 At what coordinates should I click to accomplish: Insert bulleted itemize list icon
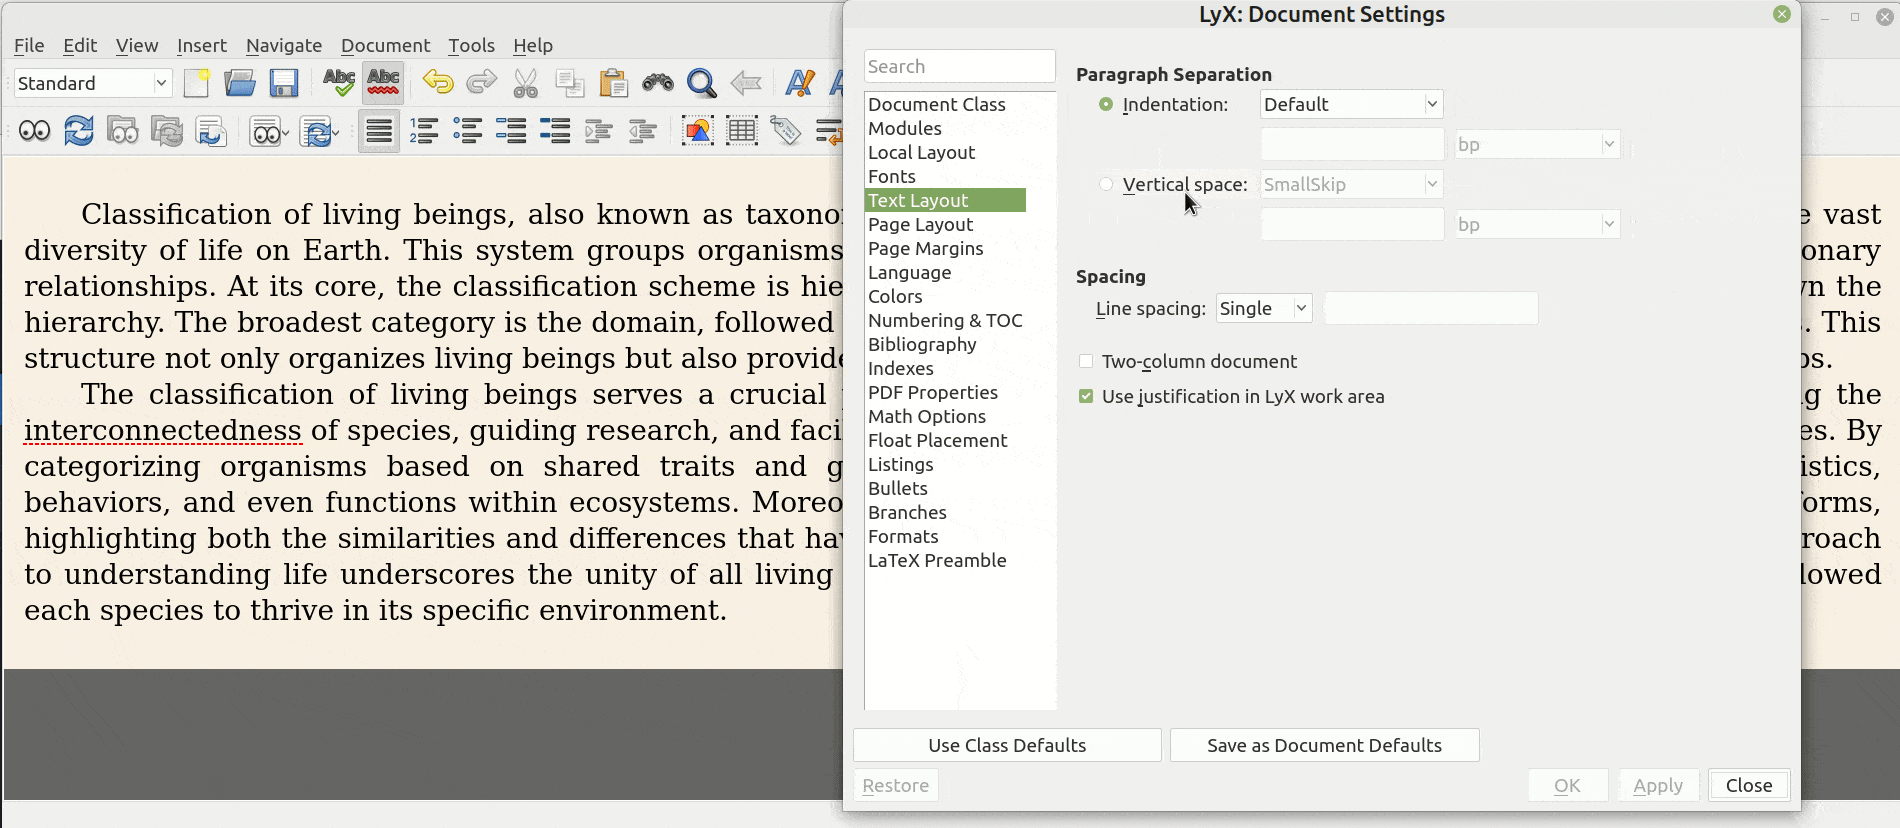468,131
